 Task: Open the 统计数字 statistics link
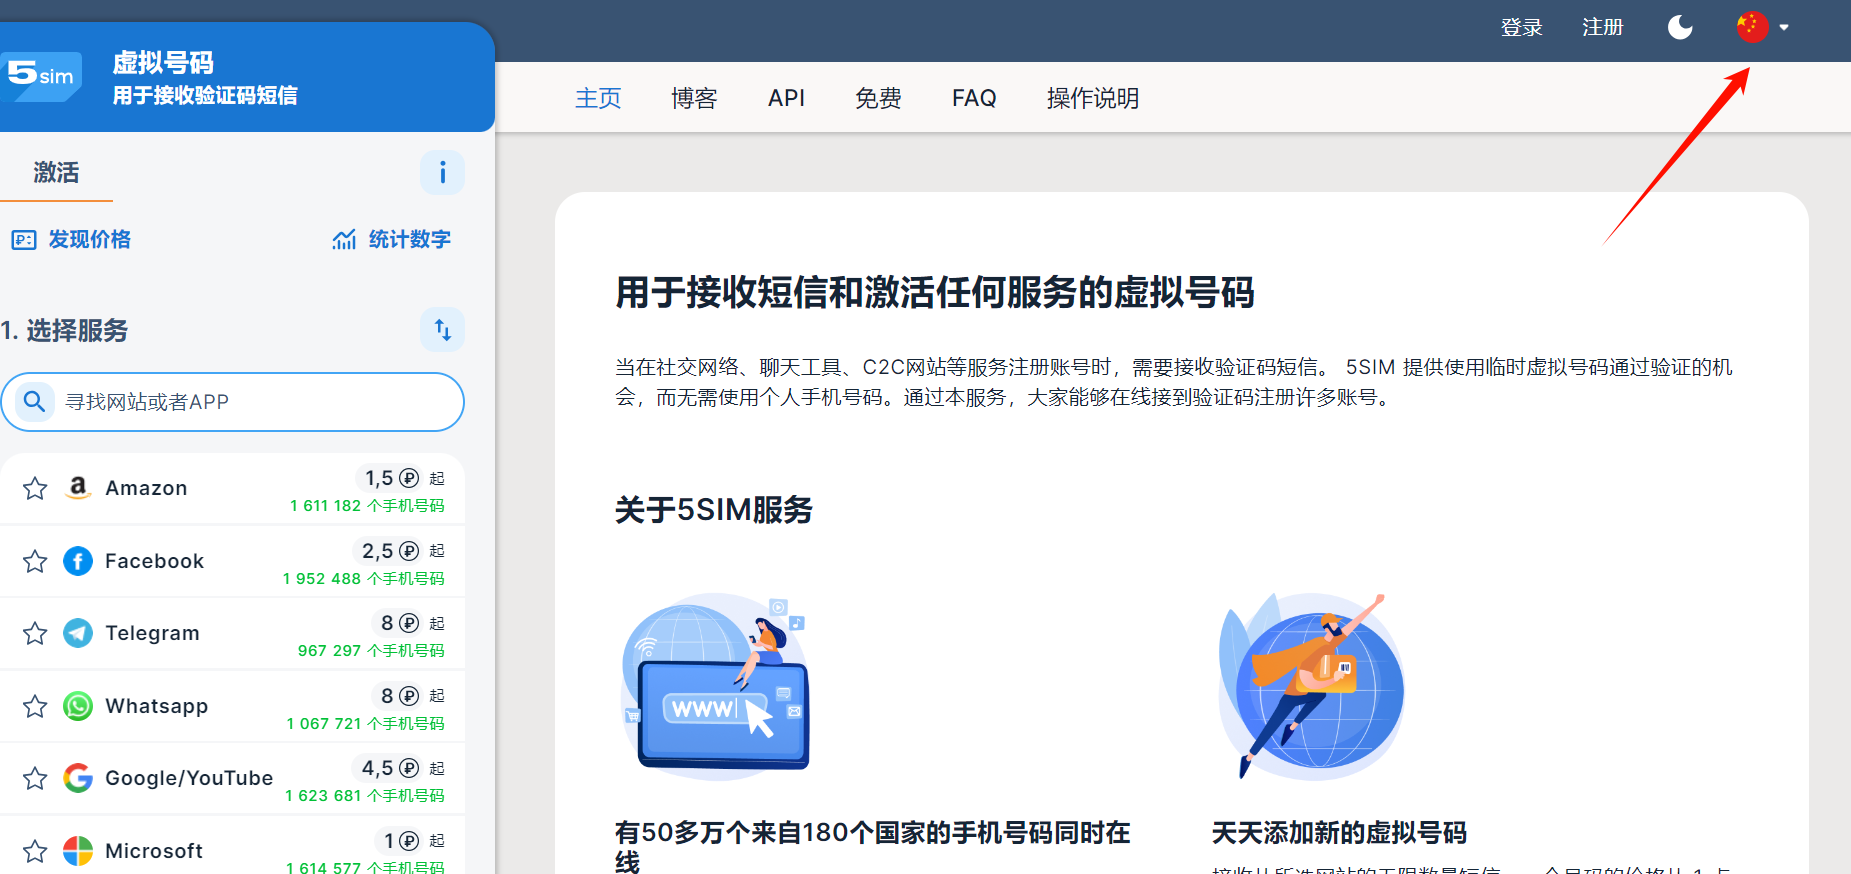click(x=410, y=240)
